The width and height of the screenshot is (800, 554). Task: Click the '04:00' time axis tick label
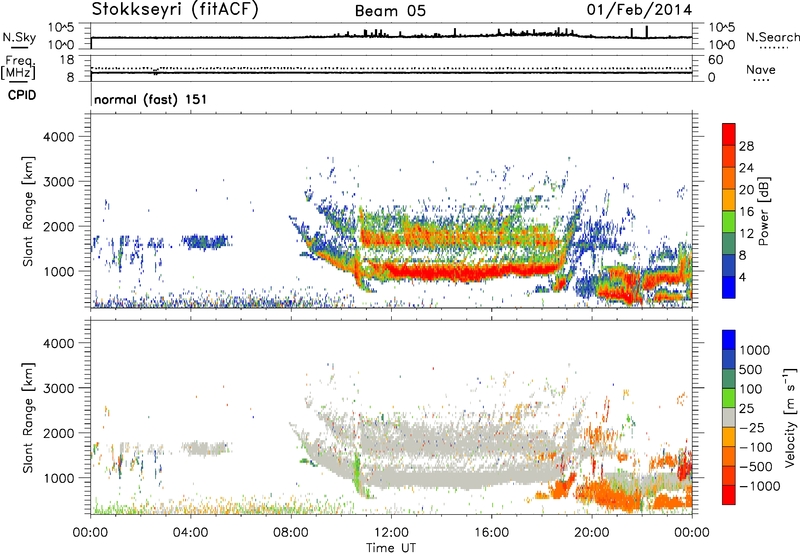pos(190,533)
